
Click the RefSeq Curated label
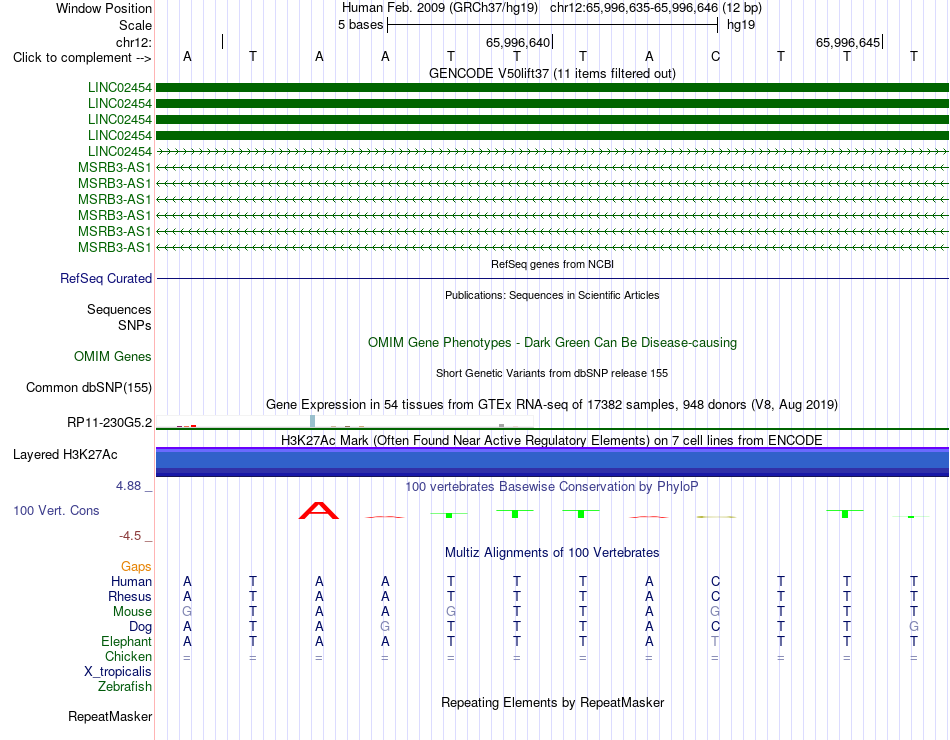(x=106, y=279)
